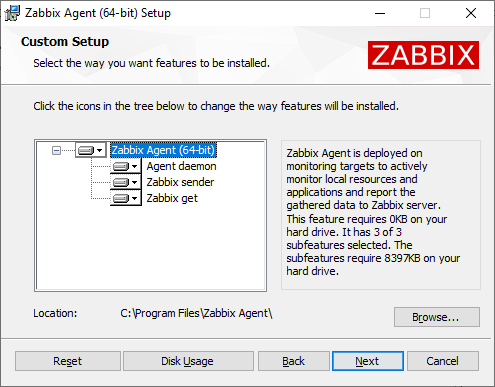Screen dimensions: 495x387
Task: Go Back to previous setup step
Action: [x=294, y=361]
